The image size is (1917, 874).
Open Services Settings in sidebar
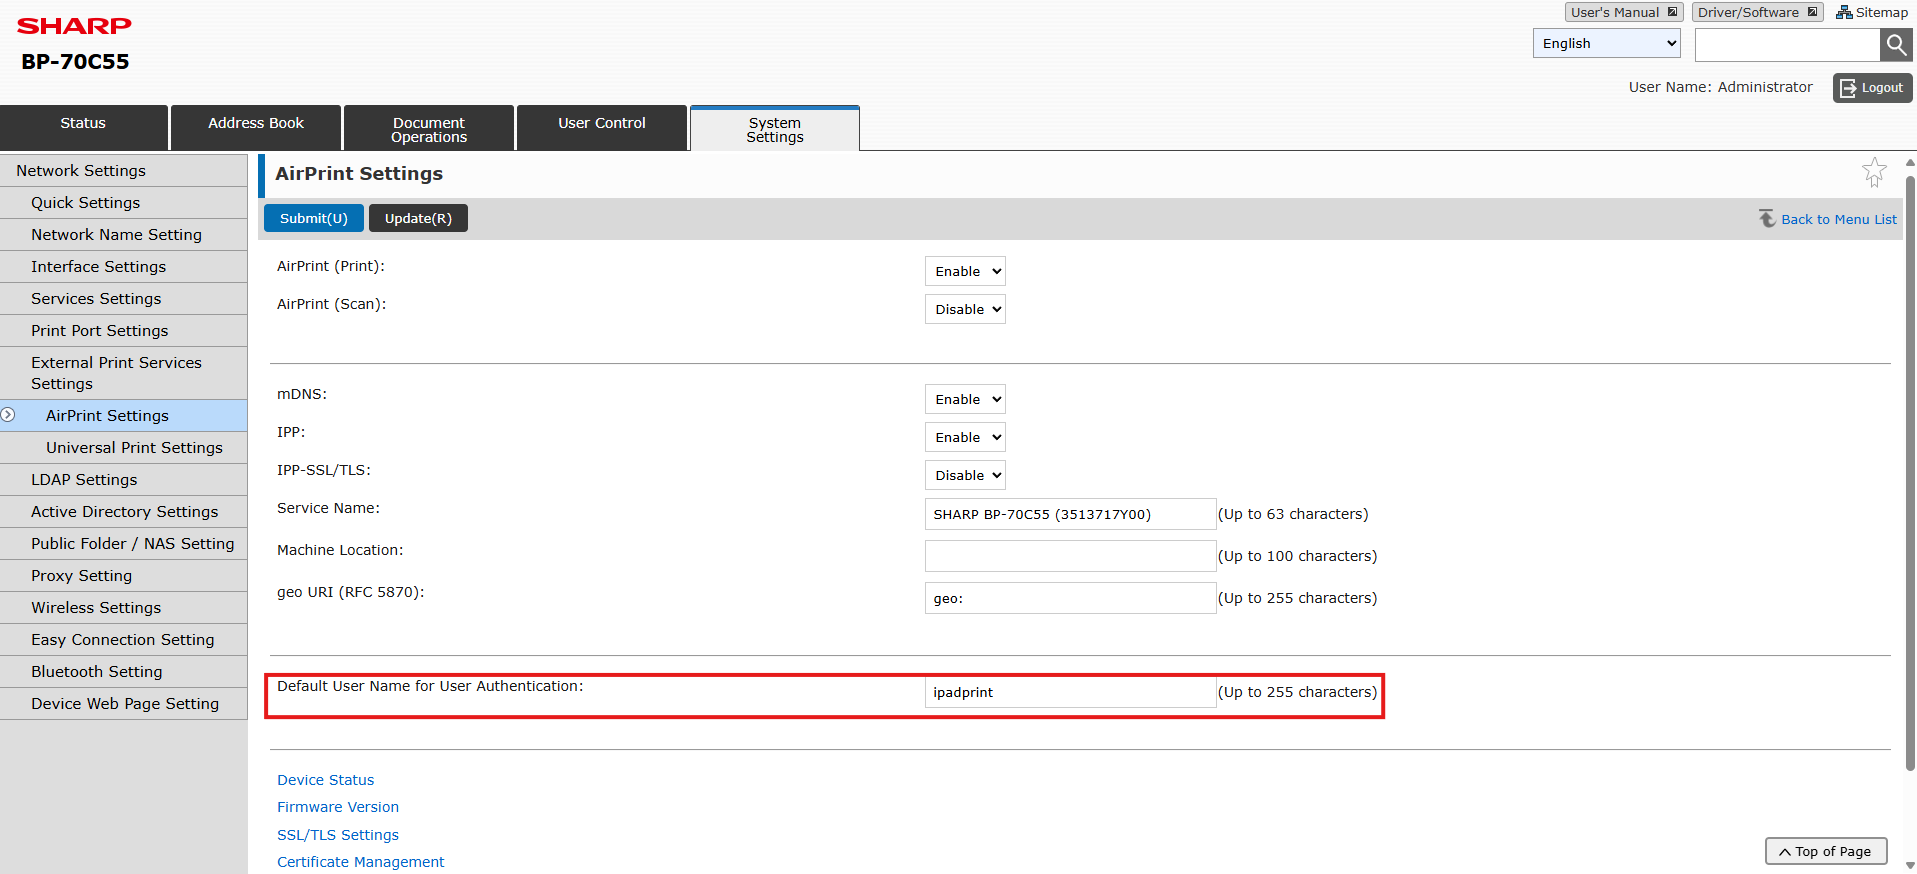[123, 299]
